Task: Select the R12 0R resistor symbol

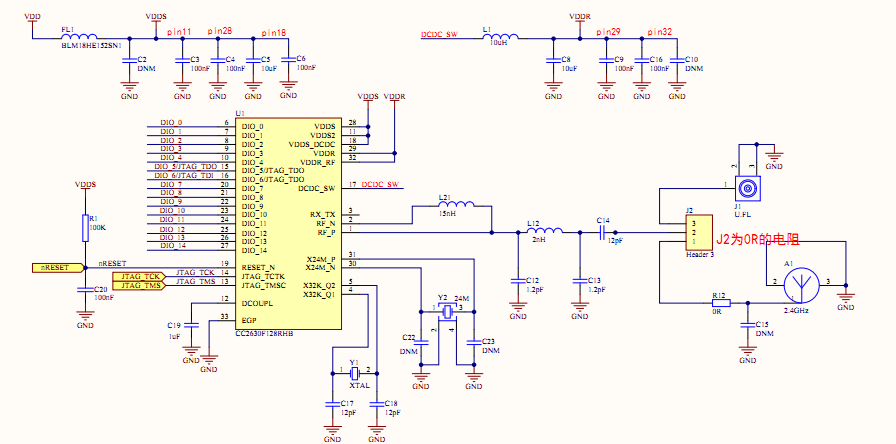Action: (x=723, y=302)
